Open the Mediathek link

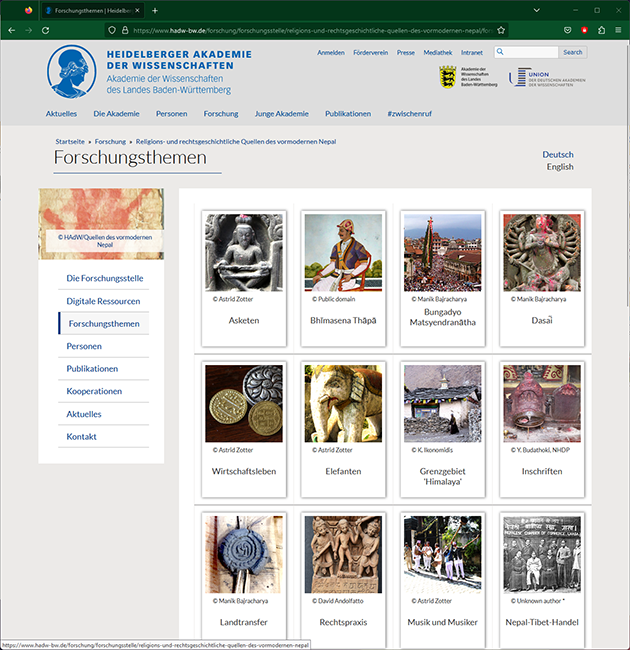(x=438, y=53)
